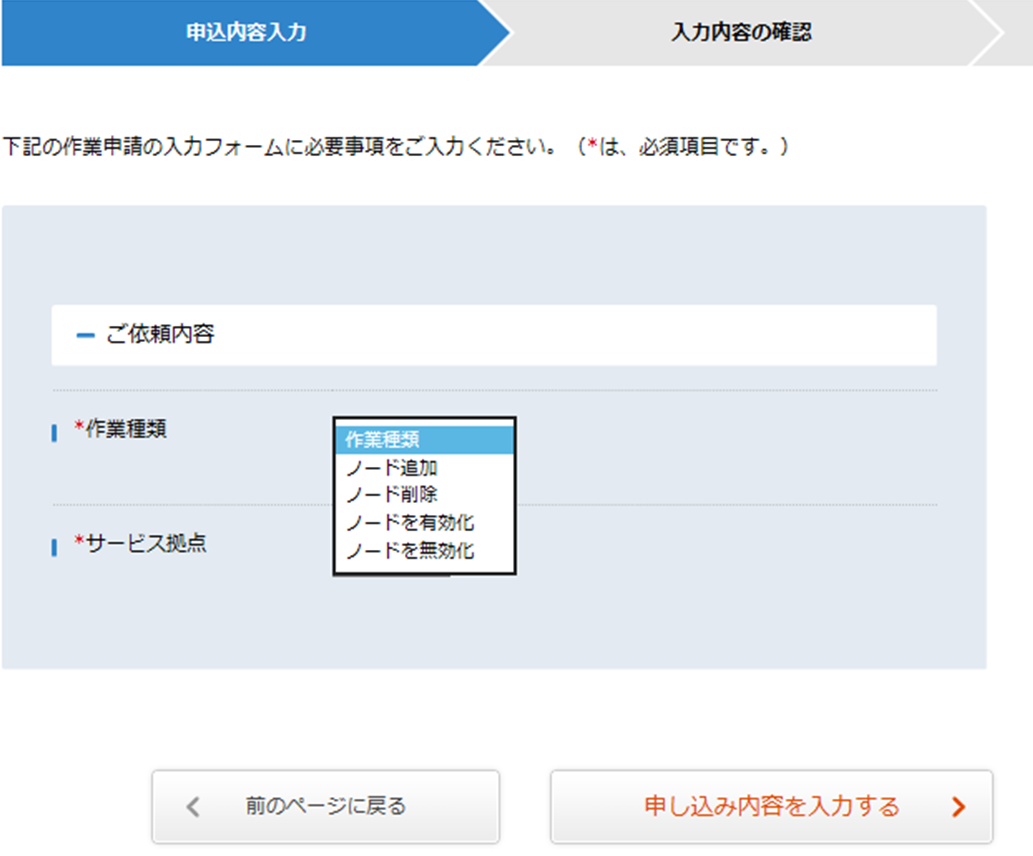This screenshot has width=1033, height=856.
Task: Click the orange right chevron icon
Action: [959, 807]
